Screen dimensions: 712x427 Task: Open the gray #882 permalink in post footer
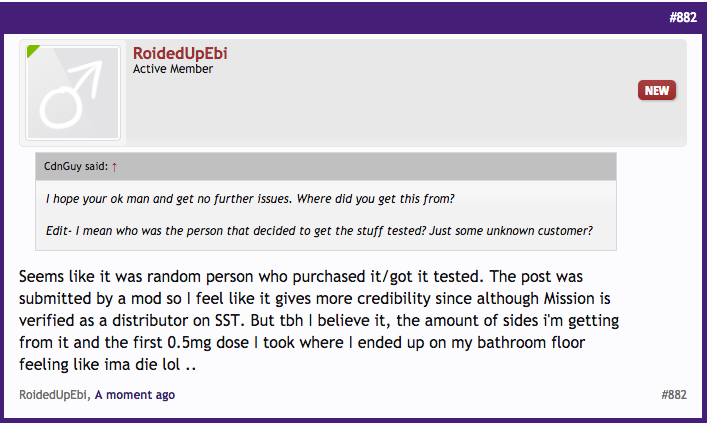click(x=673, y=395)
